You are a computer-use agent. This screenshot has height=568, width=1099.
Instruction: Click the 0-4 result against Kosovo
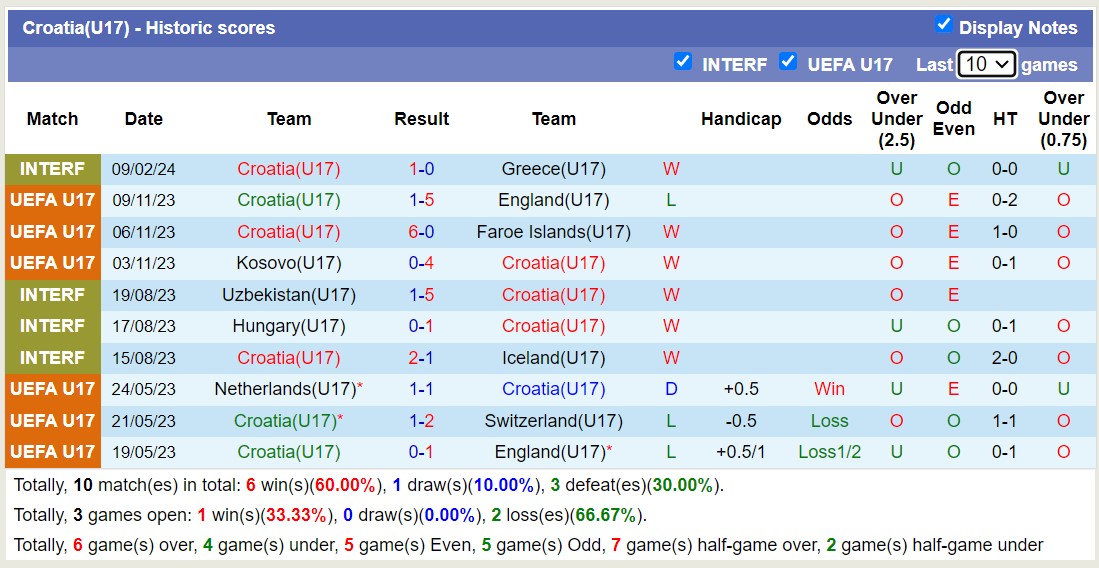point(421,264)
